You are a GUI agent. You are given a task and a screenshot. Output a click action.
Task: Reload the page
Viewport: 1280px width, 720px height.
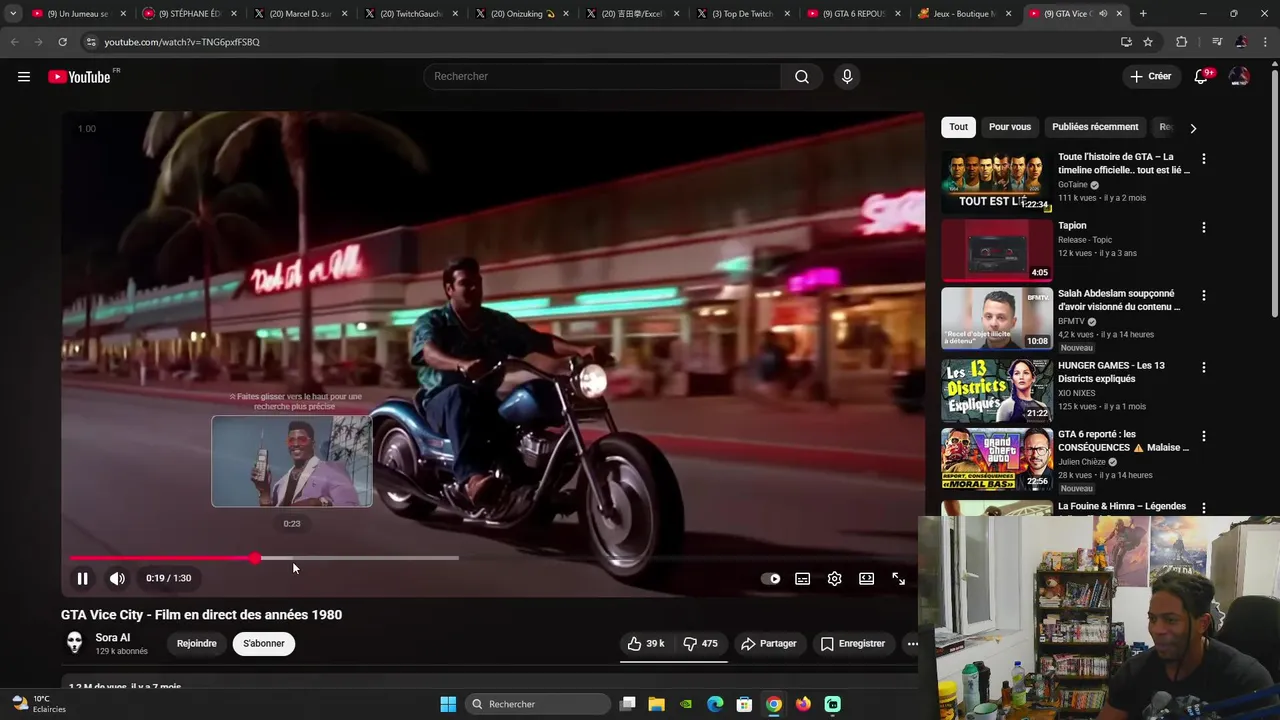tap(62, 42)
